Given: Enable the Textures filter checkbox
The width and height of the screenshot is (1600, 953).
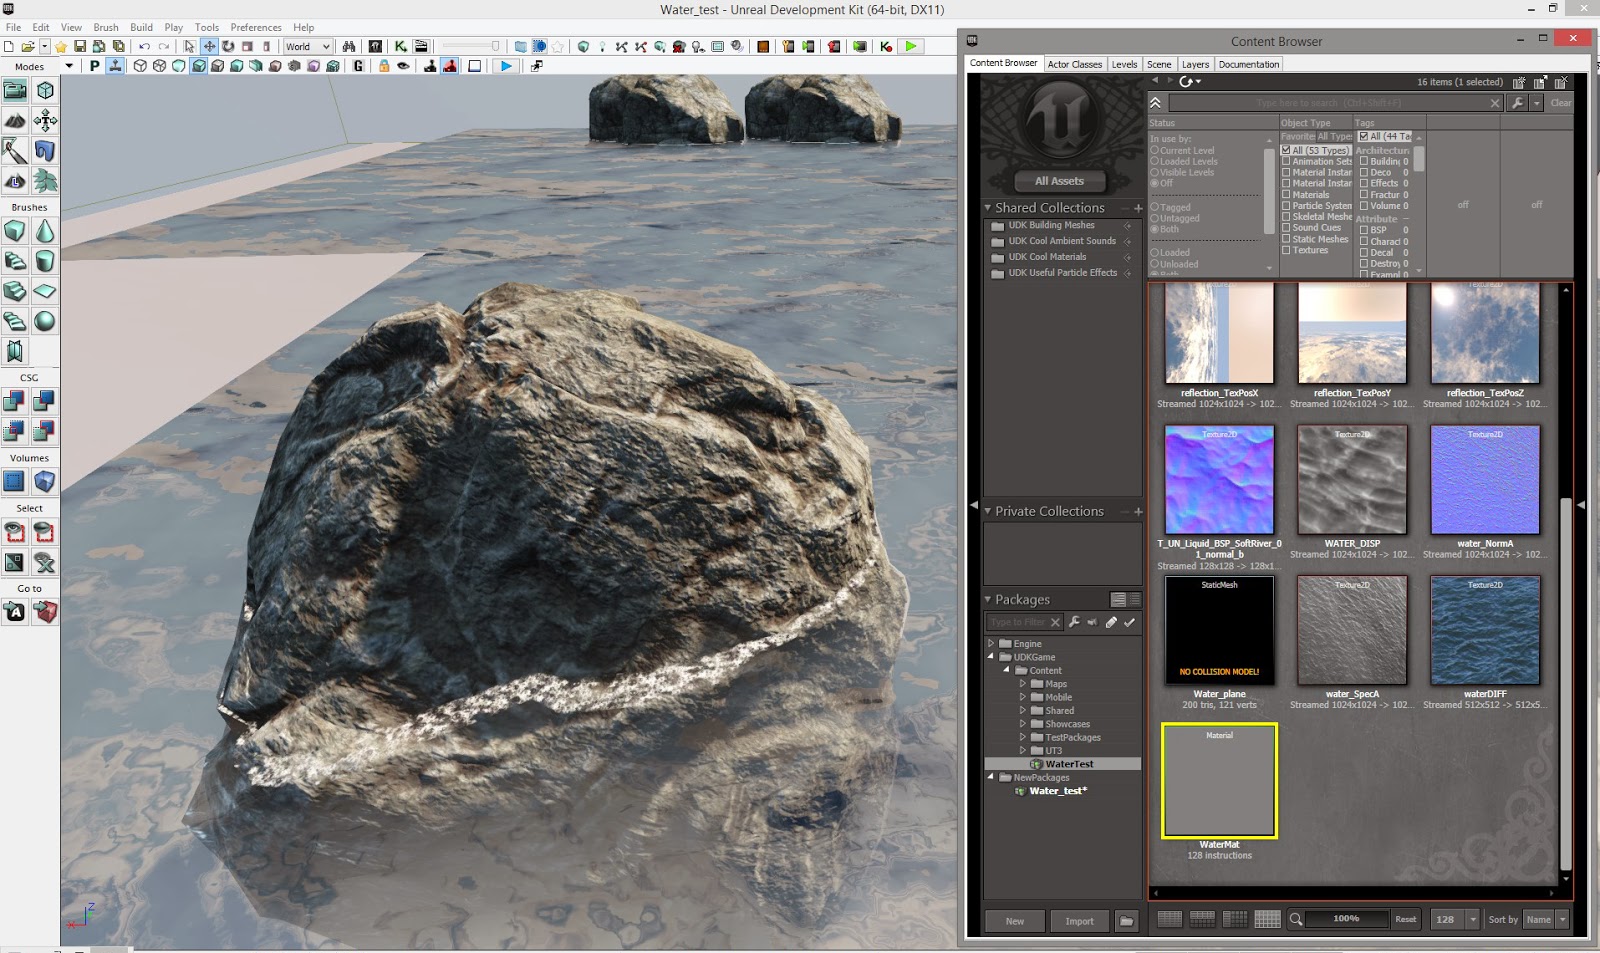Looking at the screenshot, I should pyautogui.click(x=1286, y=250).
